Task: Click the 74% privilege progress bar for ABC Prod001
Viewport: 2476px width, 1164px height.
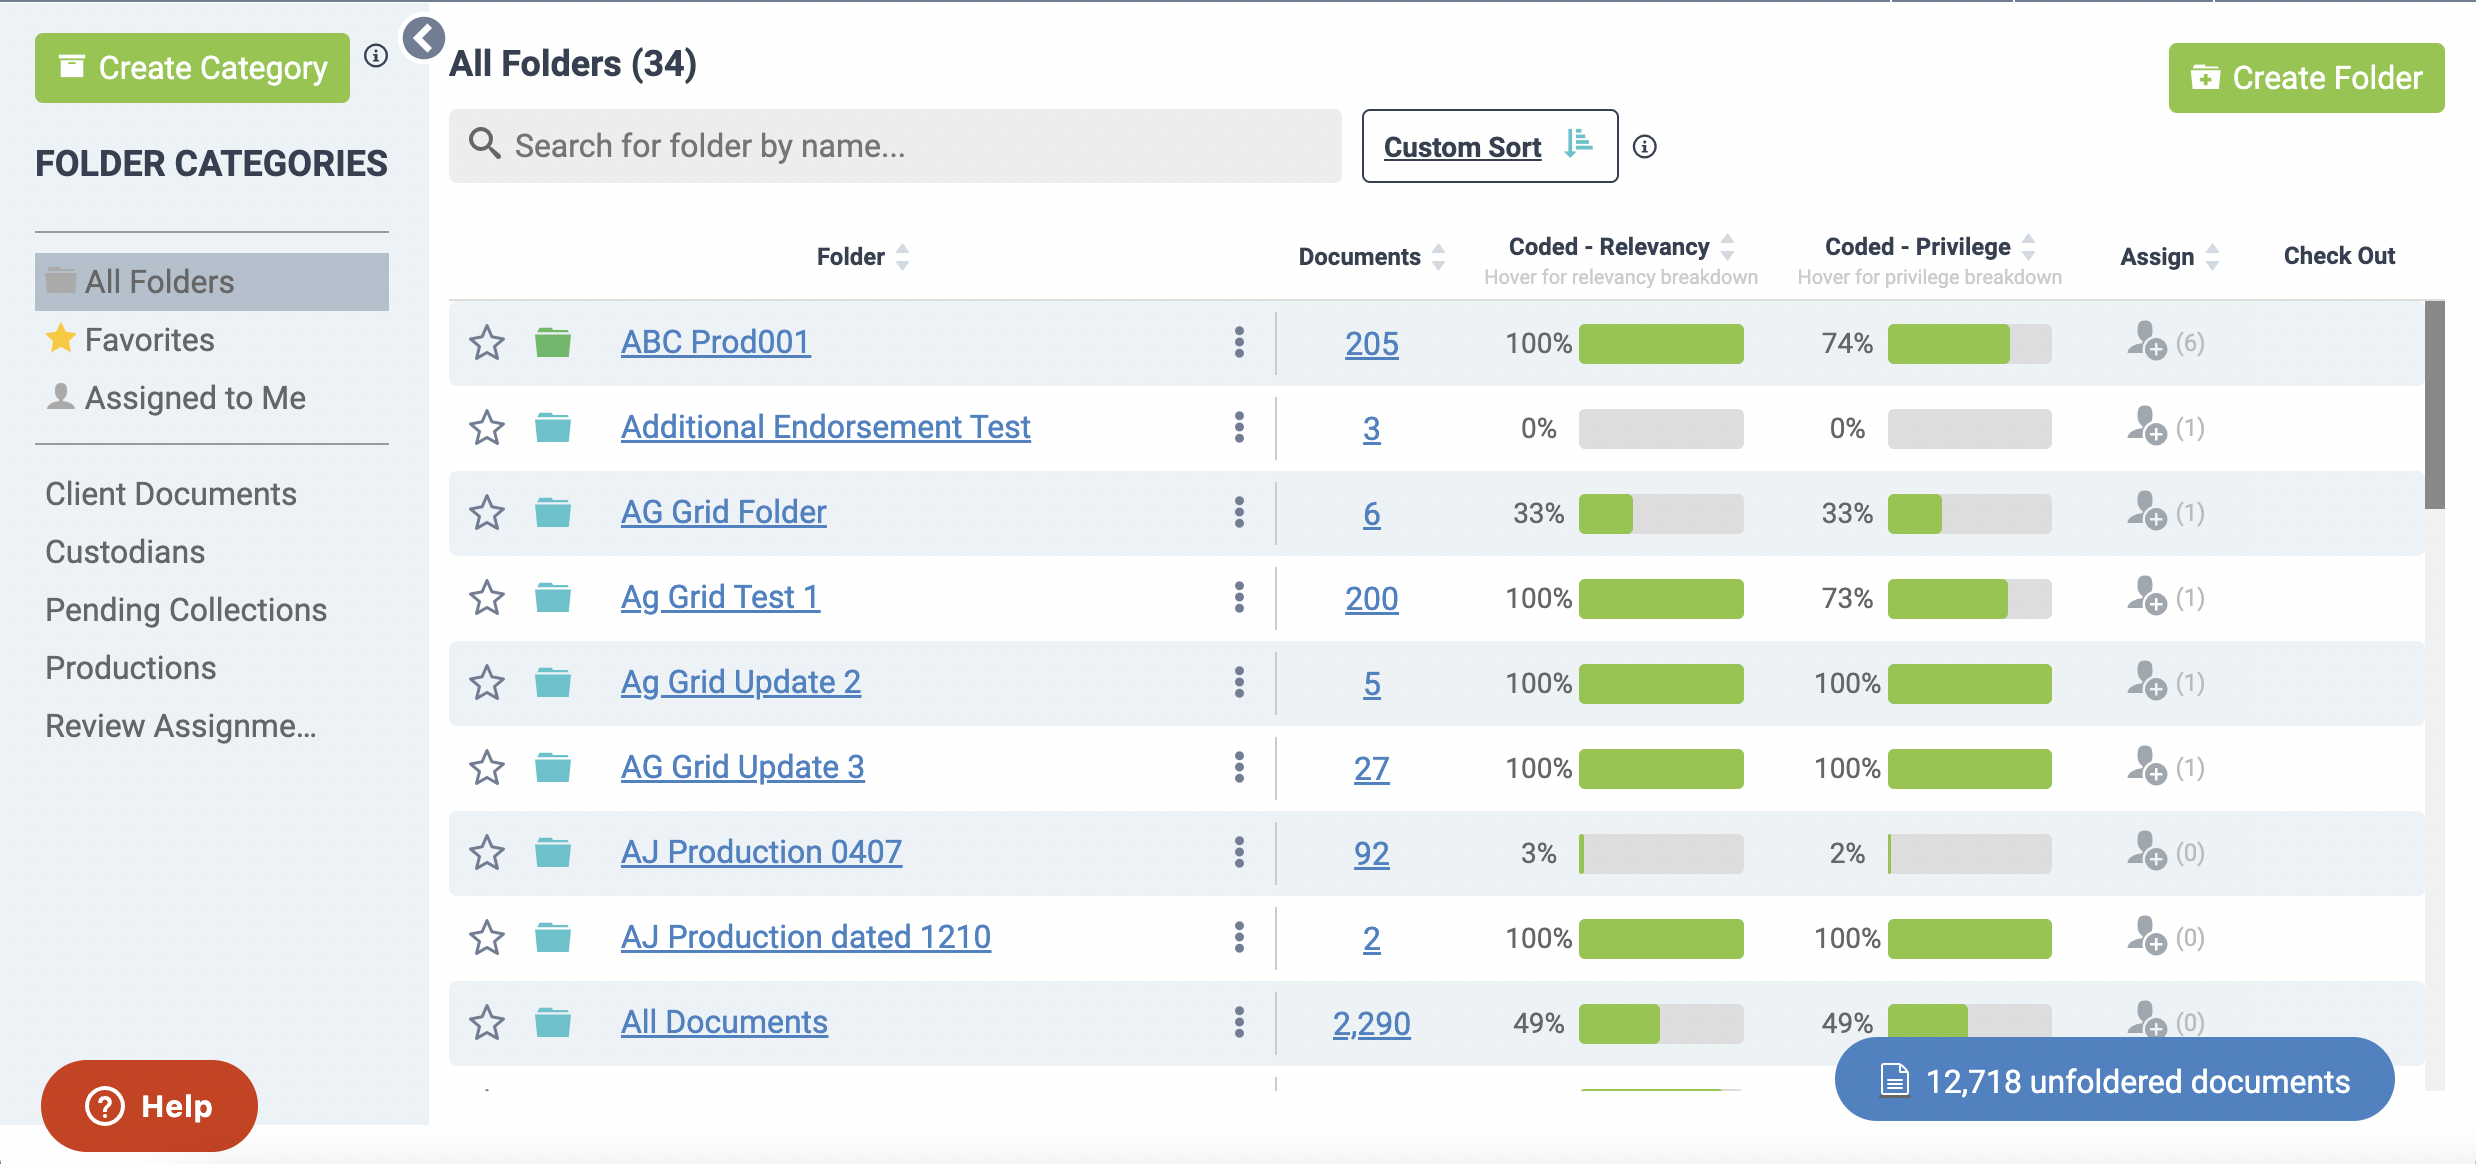Action: point(1967,343)
